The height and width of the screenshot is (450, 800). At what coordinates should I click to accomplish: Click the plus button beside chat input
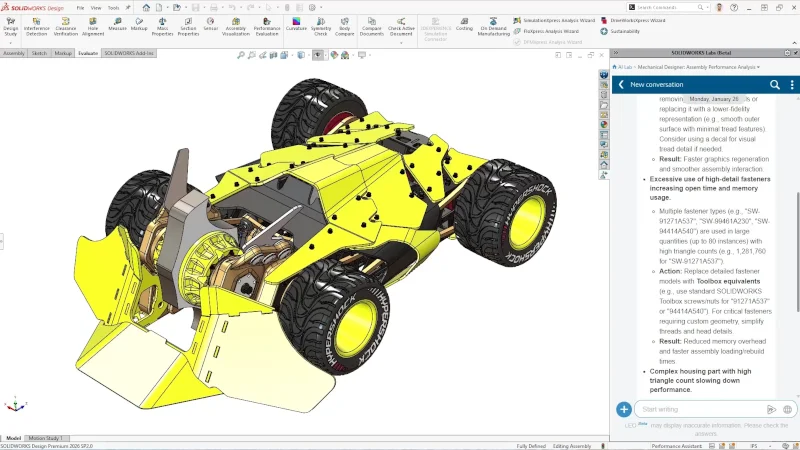point(623,409)
